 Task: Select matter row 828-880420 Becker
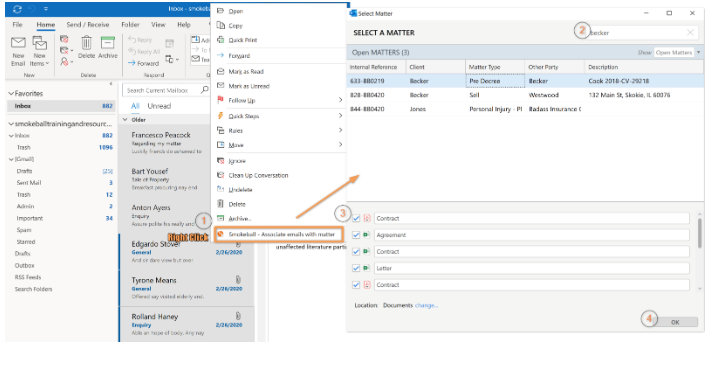[x=525, y=95]
